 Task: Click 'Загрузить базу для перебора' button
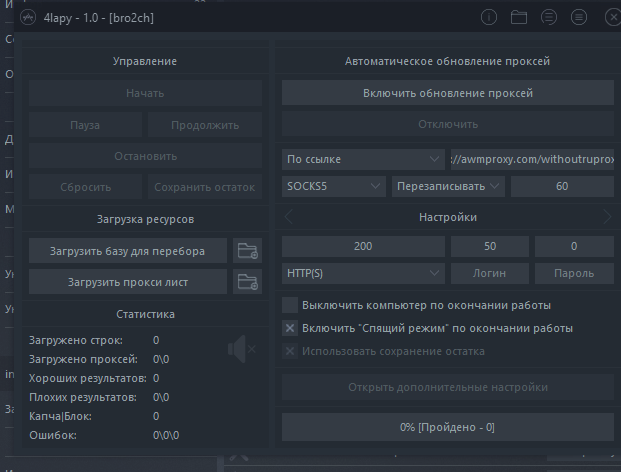tap(128, 251)
